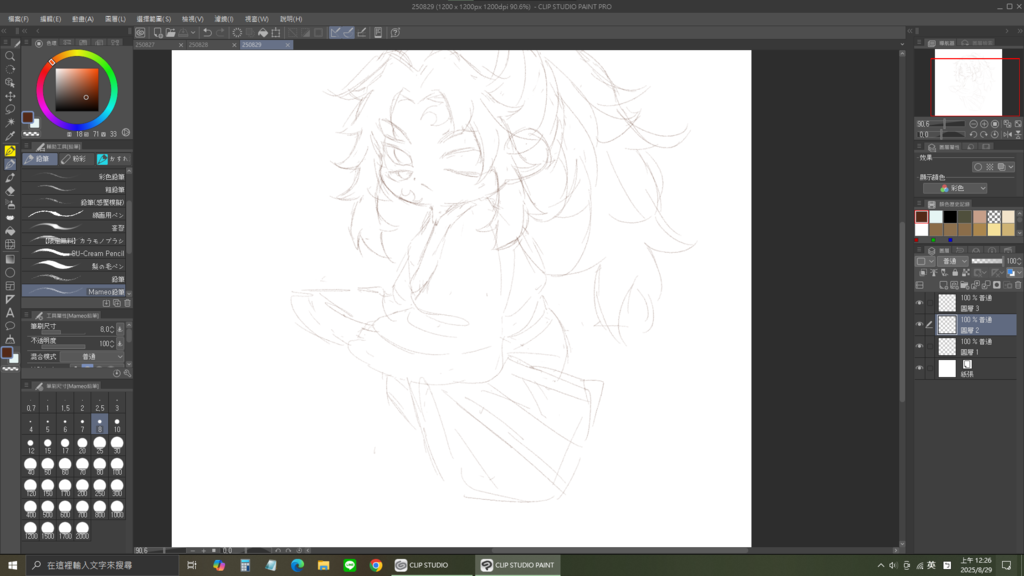The image size is (1024, 576).
Task: Select the Move layer tool
Action: pos(10,96)
